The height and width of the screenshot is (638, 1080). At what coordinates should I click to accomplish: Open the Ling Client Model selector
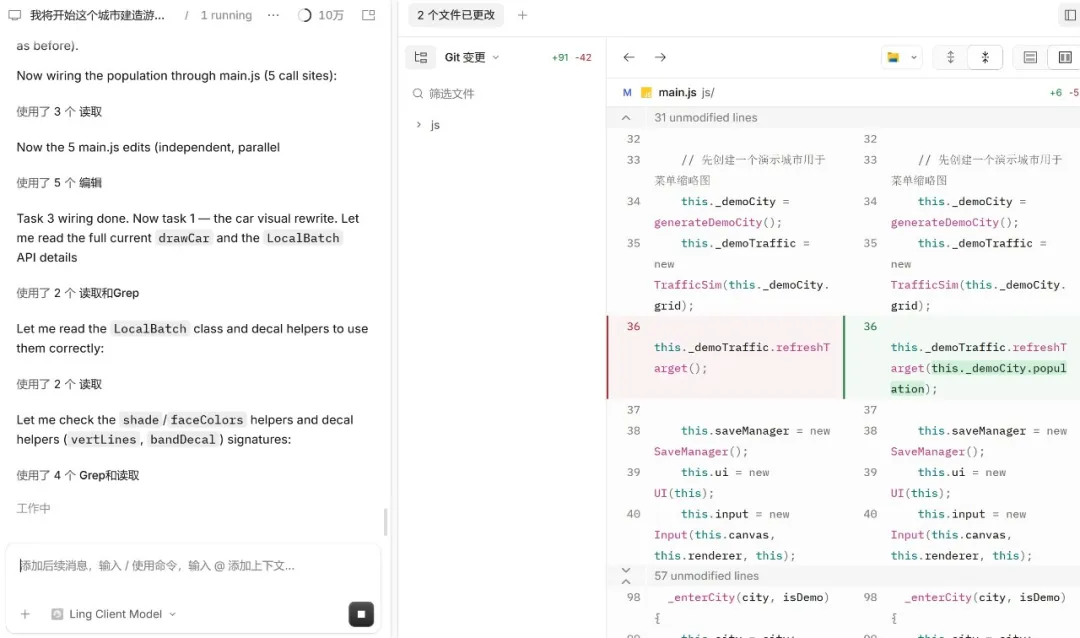114,614
